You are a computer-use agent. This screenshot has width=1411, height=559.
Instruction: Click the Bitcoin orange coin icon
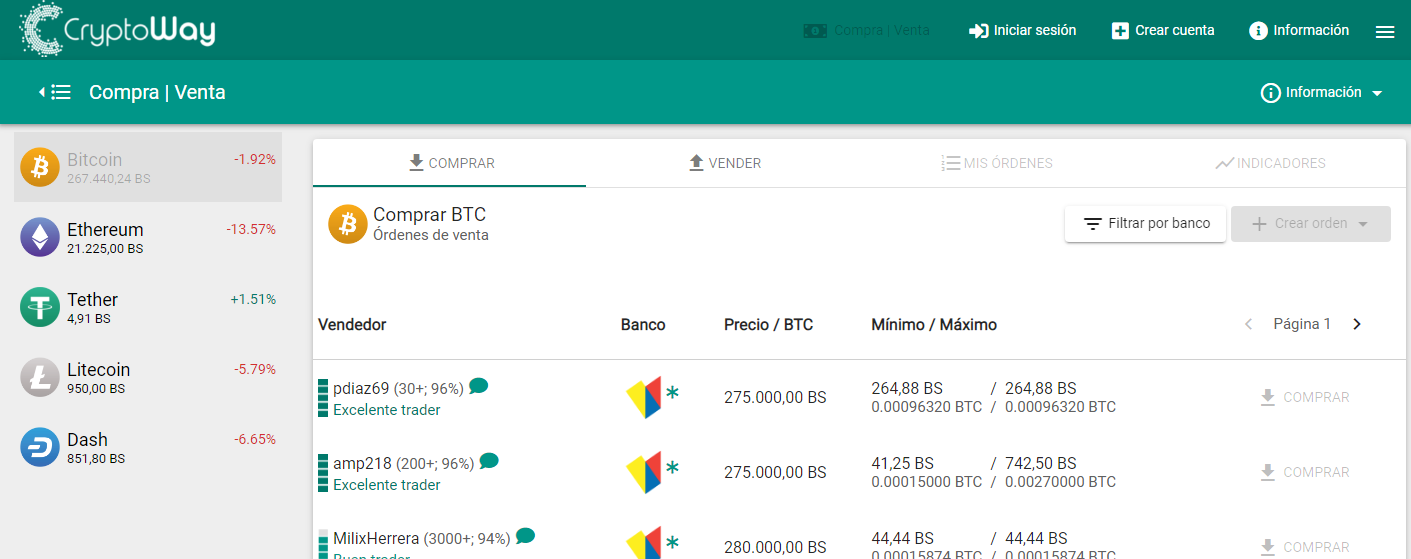(x=40, y=167)
